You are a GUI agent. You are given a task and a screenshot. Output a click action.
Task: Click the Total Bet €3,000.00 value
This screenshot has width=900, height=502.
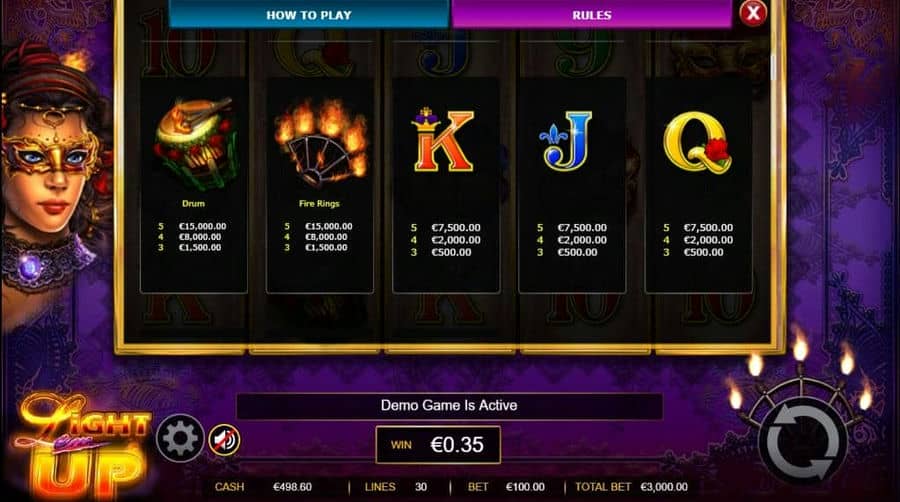pyautogui.click(x=664, y=487)
